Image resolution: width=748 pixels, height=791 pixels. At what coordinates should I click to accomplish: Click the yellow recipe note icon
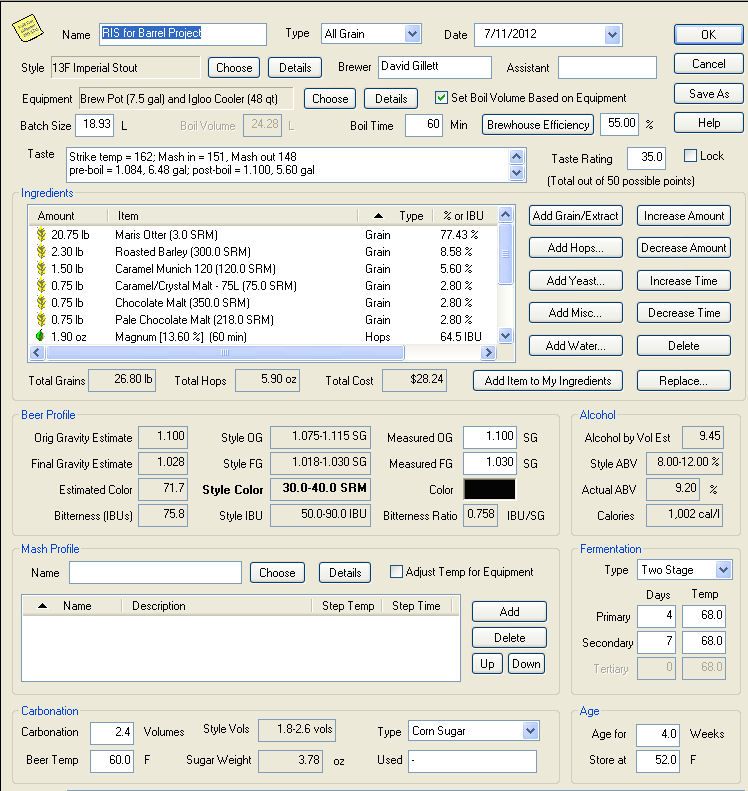tap(27, 28)
